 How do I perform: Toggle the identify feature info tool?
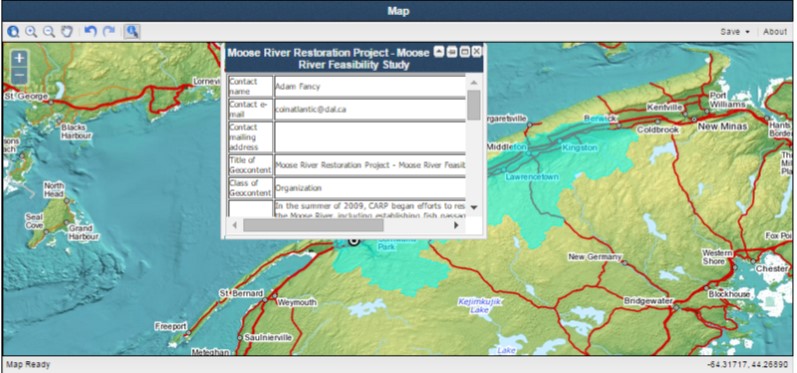tap(132, 32)
